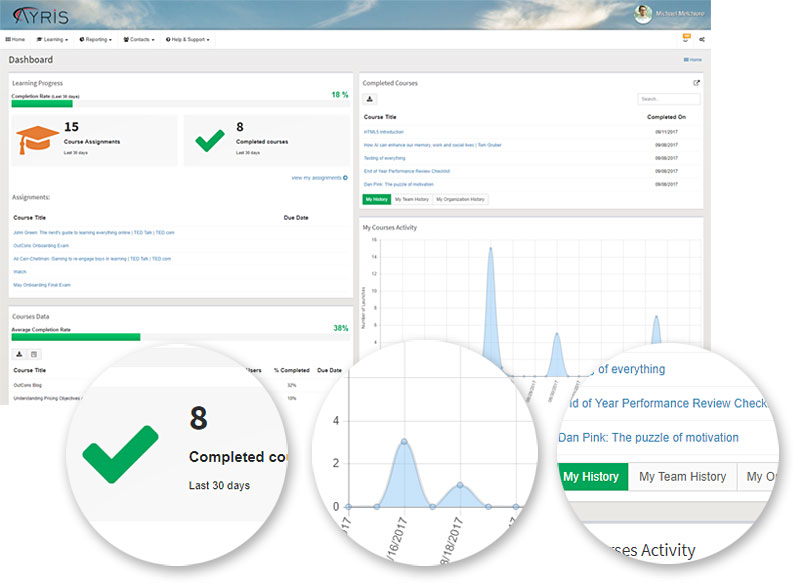Expand the Learning dropdown menu
The height and width of the screenshot is (583, 800).
coord(52,39)
